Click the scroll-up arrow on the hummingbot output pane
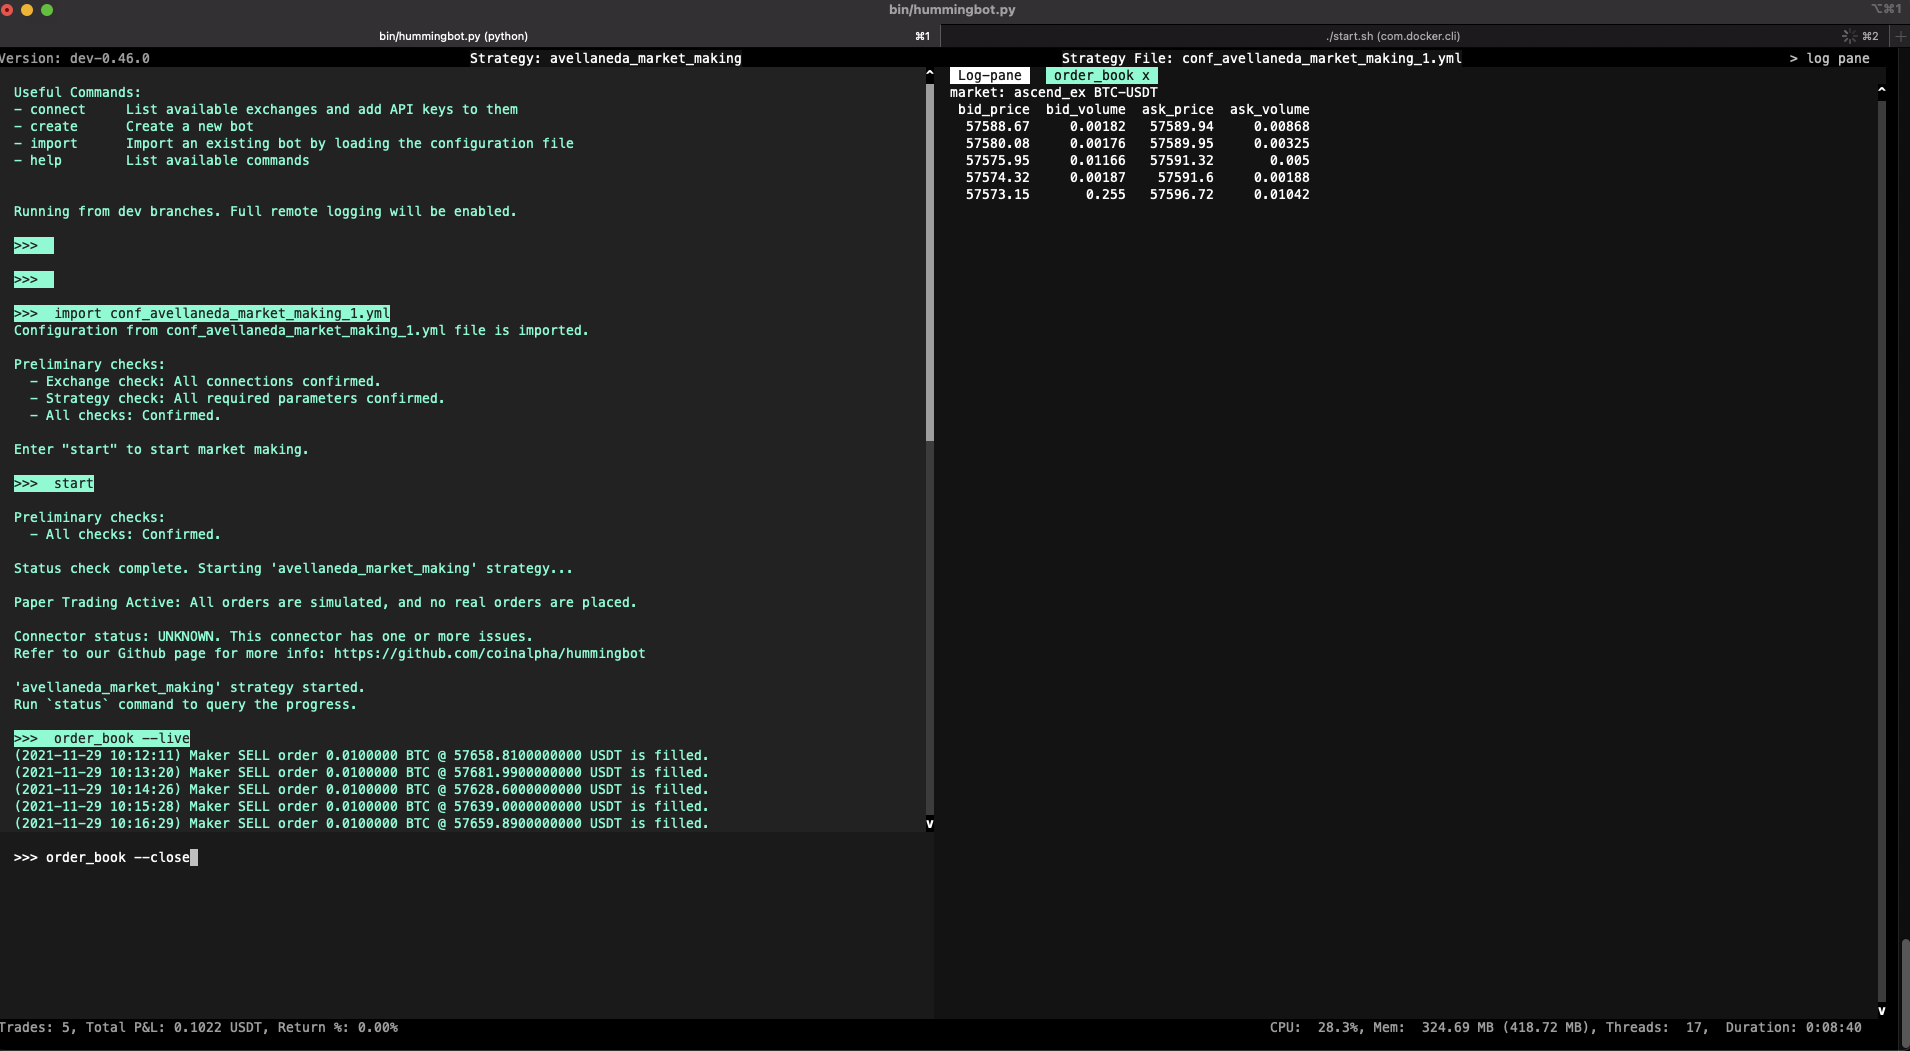The width and height of the screenshot is (1910, 1051). point(930,72)
